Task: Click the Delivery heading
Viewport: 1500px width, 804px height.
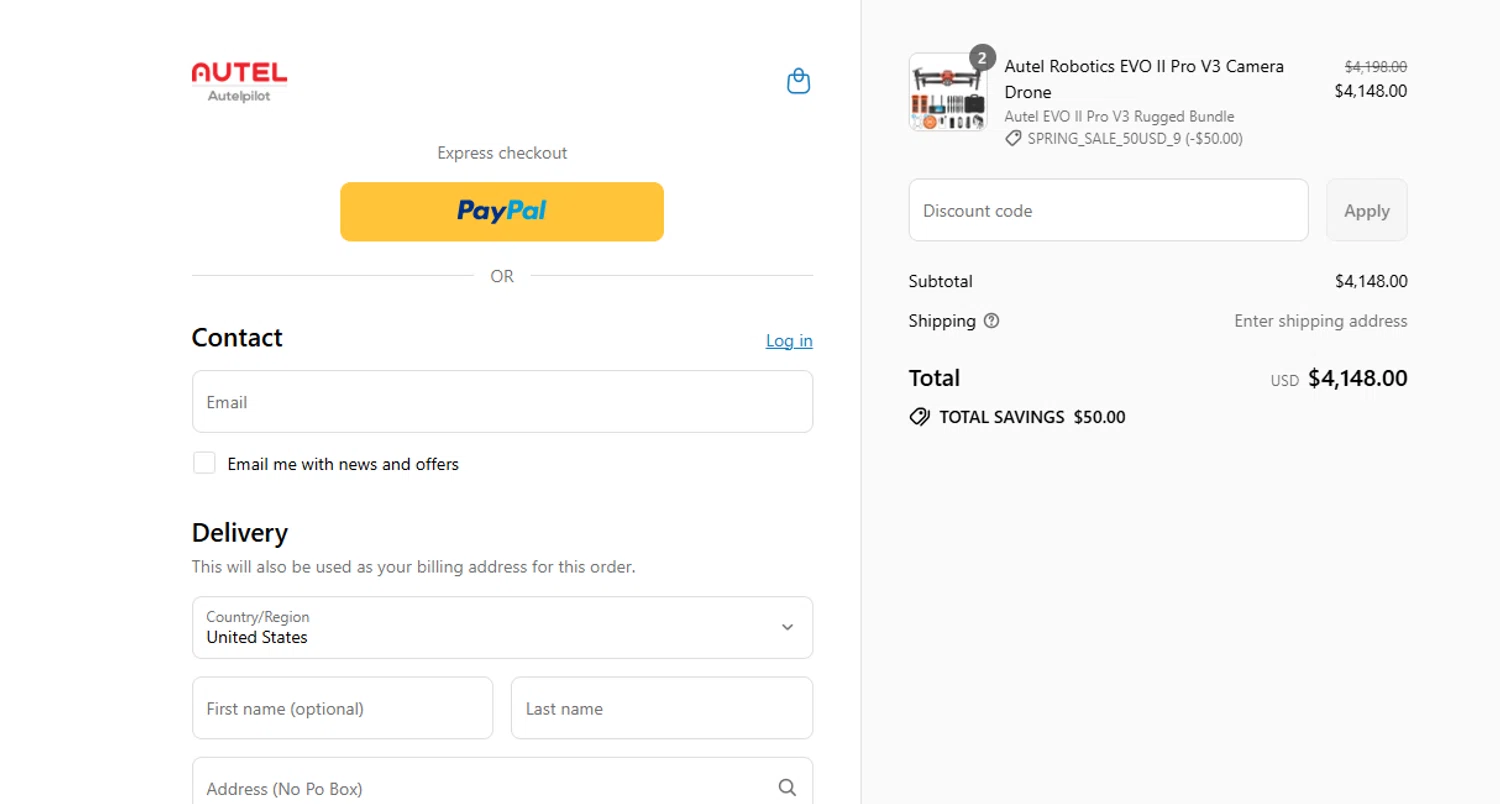Action: point(240,533)
